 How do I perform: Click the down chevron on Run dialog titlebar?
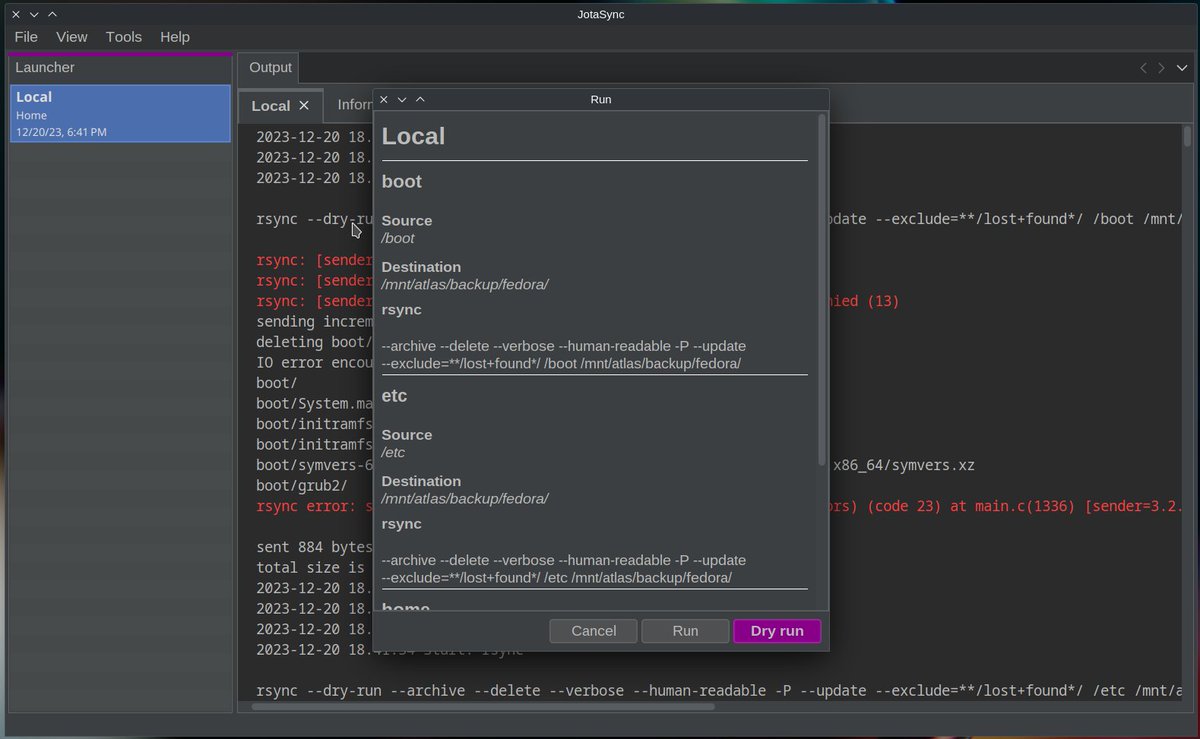401,99
